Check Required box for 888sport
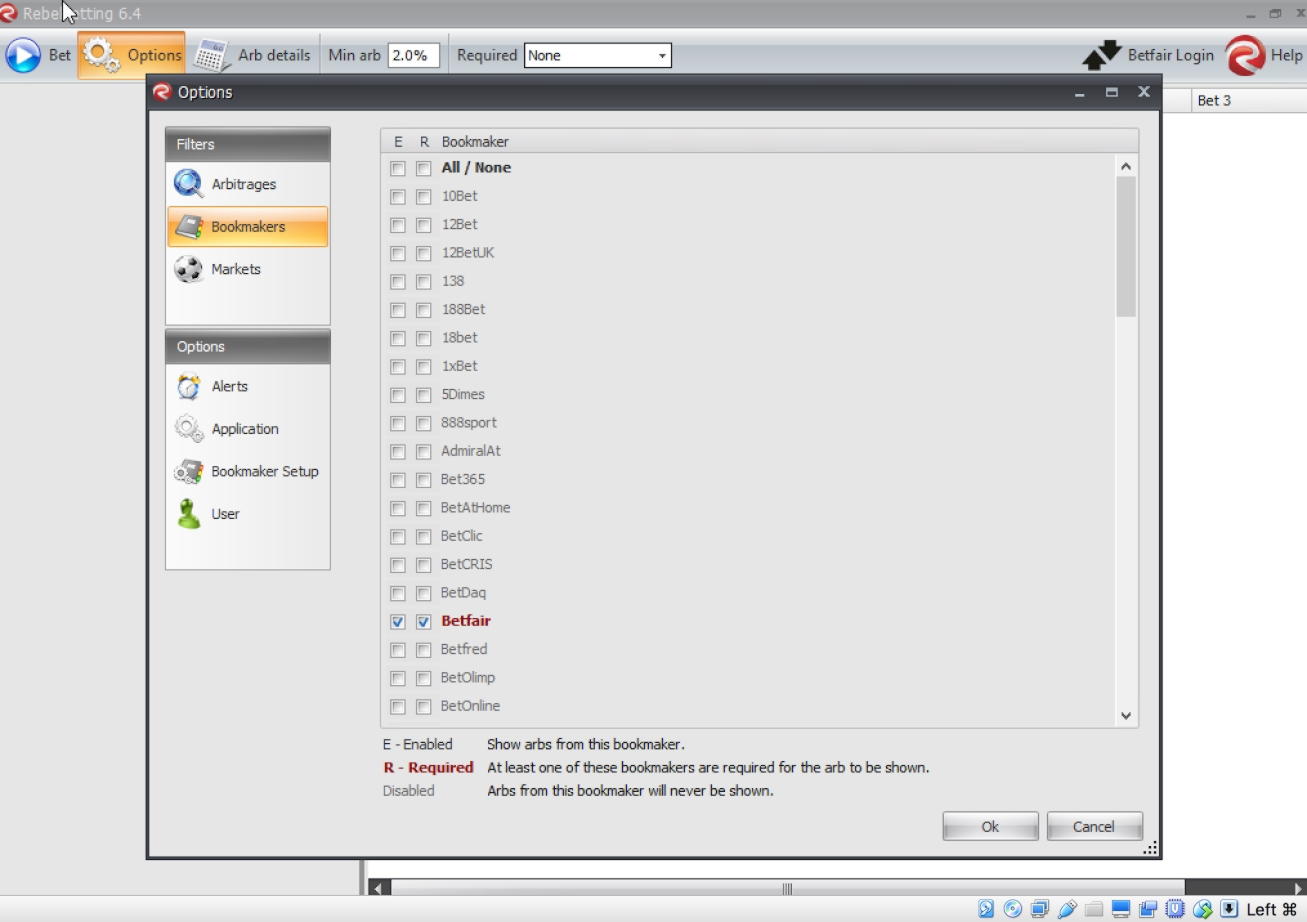The width and height of the screenshot is (1307, 922). (x=424, y=423)
